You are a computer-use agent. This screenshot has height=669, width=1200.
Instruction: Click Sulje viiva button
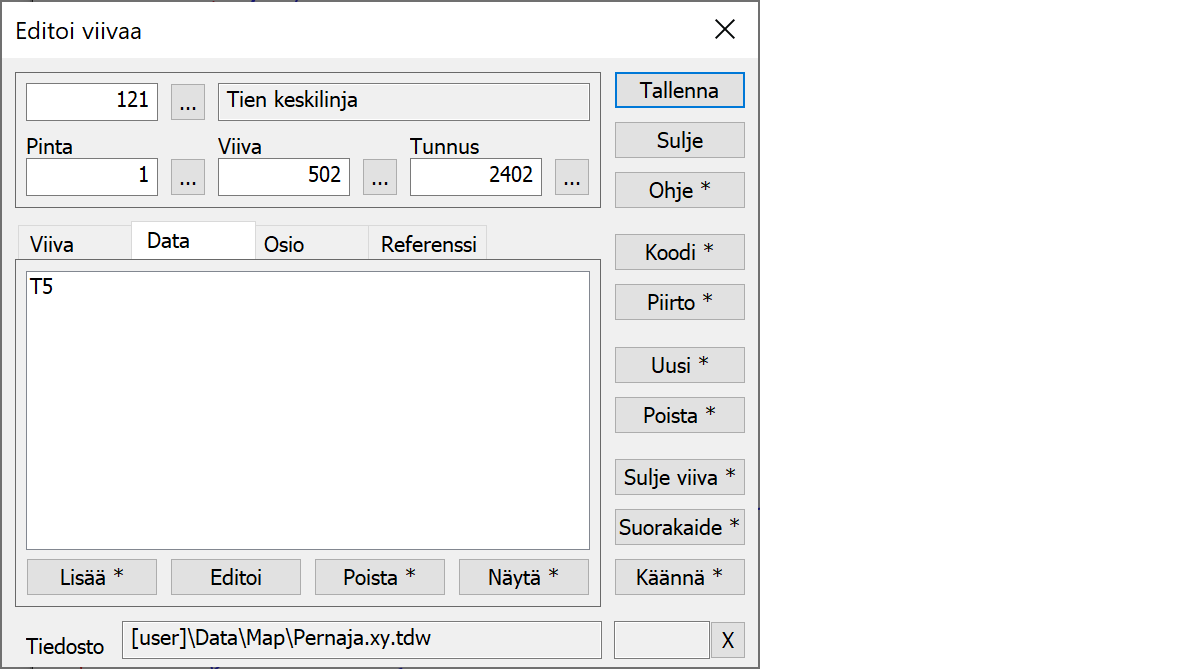(679, 477)
